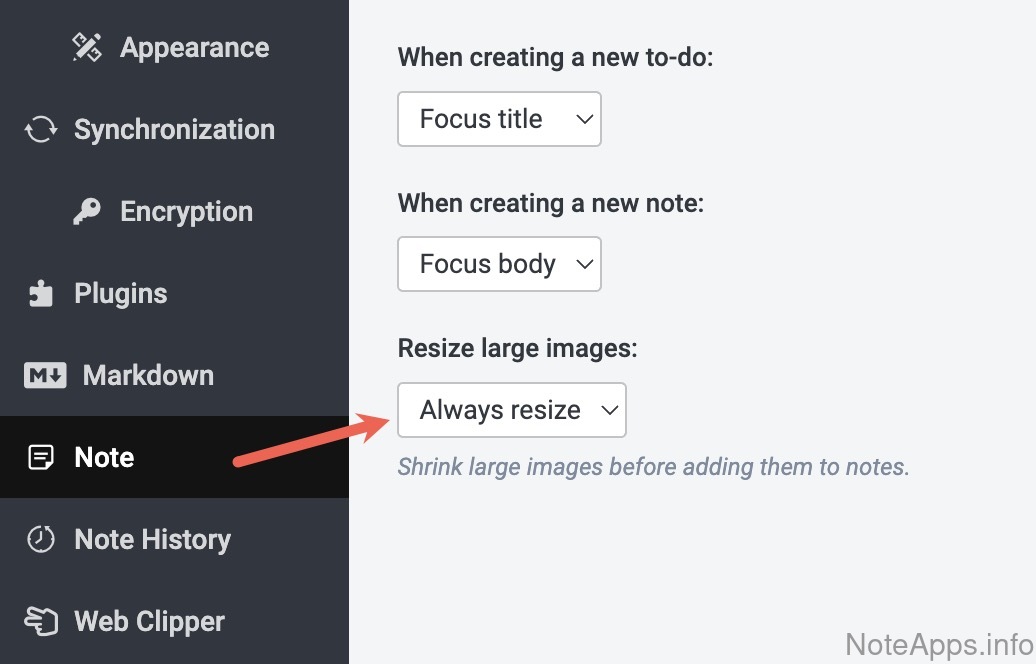Click the "When creating a new note:" label
This screenshot has width=1036, height=664.
click(551, 203)
